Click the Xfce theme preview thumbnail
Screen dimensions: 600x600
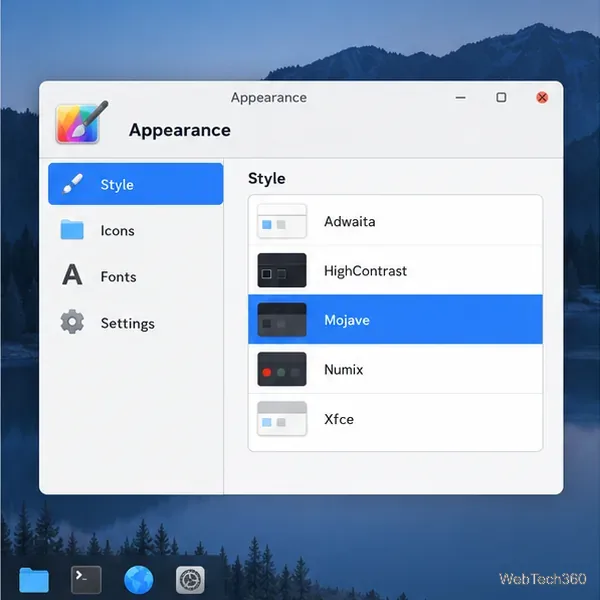(x=282, y=419)
